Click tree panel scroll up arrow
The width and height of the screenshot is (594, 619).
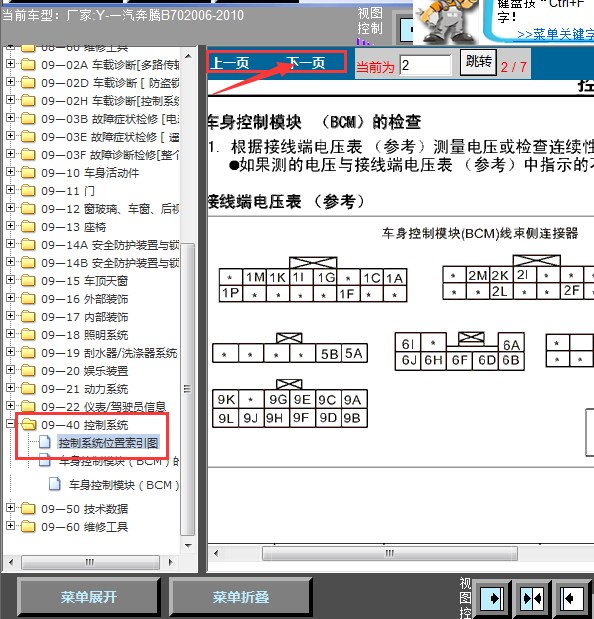tap(188, 56)
